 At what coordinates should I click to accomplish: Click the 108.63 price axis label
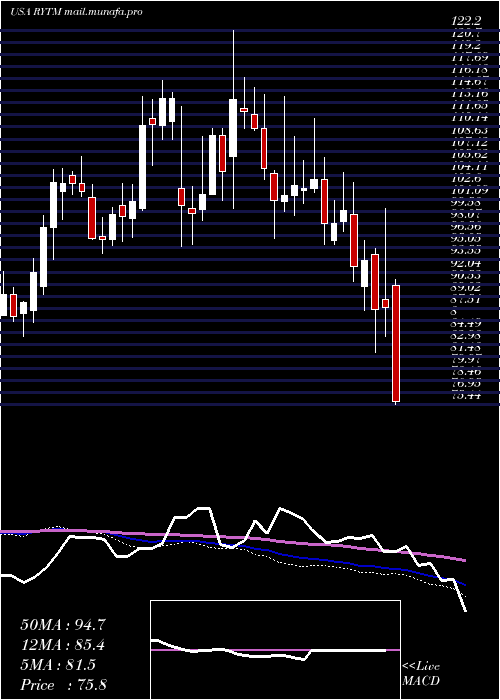pyautogui.click(x=469, y=131)
